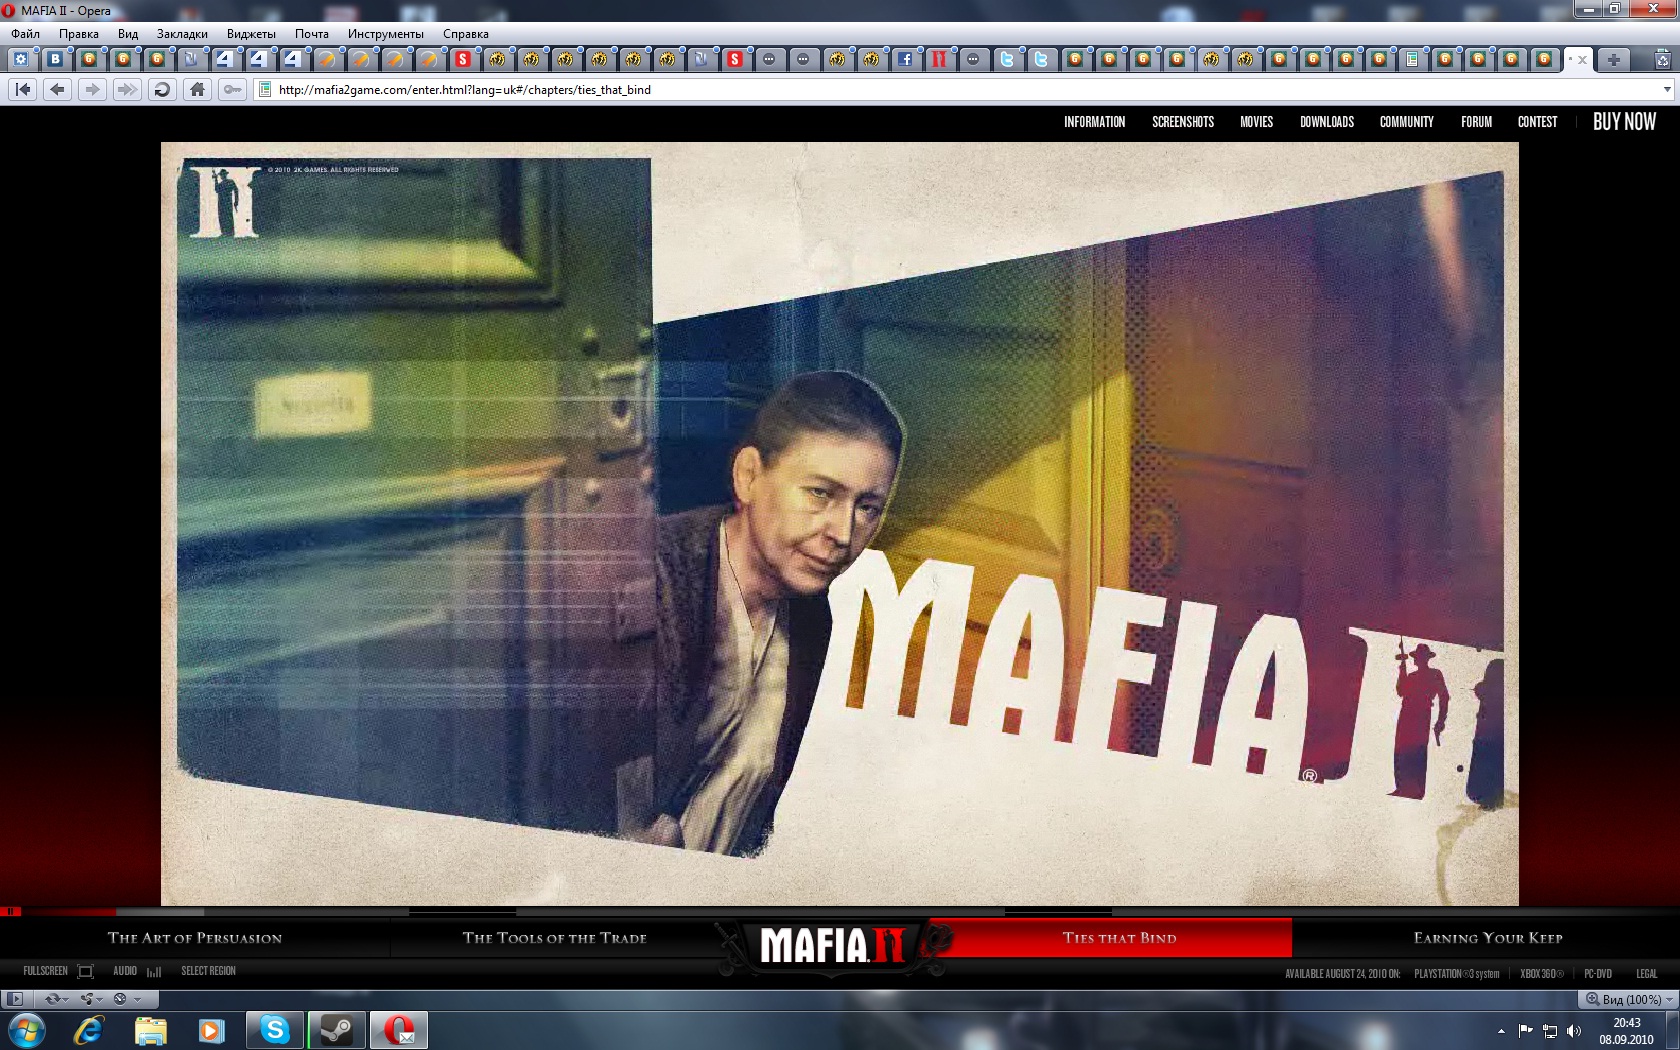Image resolution: width=1680 pixels, height=1050 pixels.
Task: Open the DOWNLOADS site section
Action: click(1327, 122)
